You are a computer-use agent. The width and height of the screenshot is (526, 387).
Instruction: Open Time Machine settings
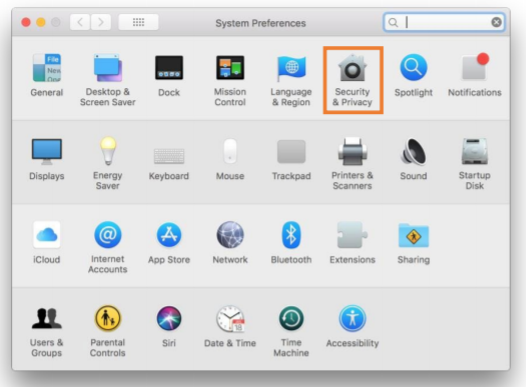click(291, 331)
